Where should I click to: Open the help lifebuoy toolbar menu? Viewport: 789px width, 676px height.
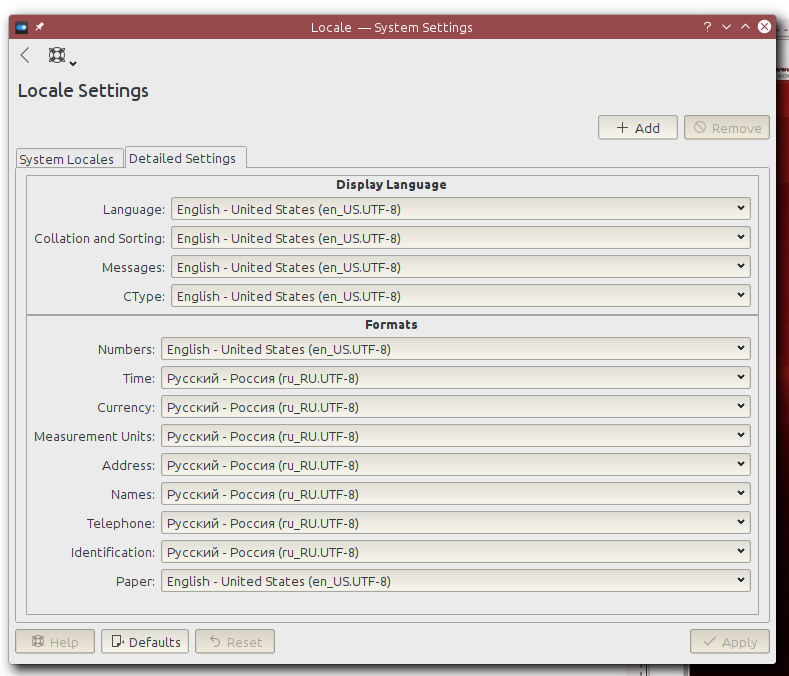tap(61, 57)
